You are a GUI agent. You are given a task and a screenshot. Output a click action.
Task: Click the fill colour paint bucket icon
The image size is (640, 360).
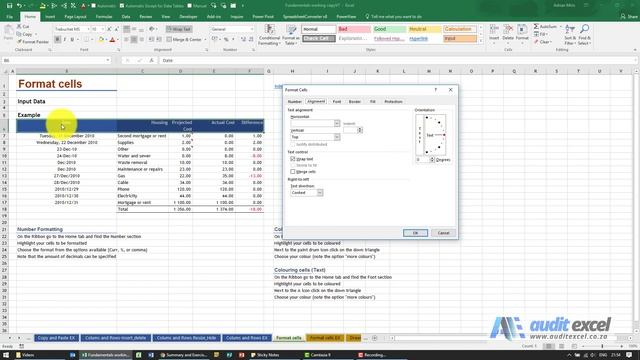(101, 40)
